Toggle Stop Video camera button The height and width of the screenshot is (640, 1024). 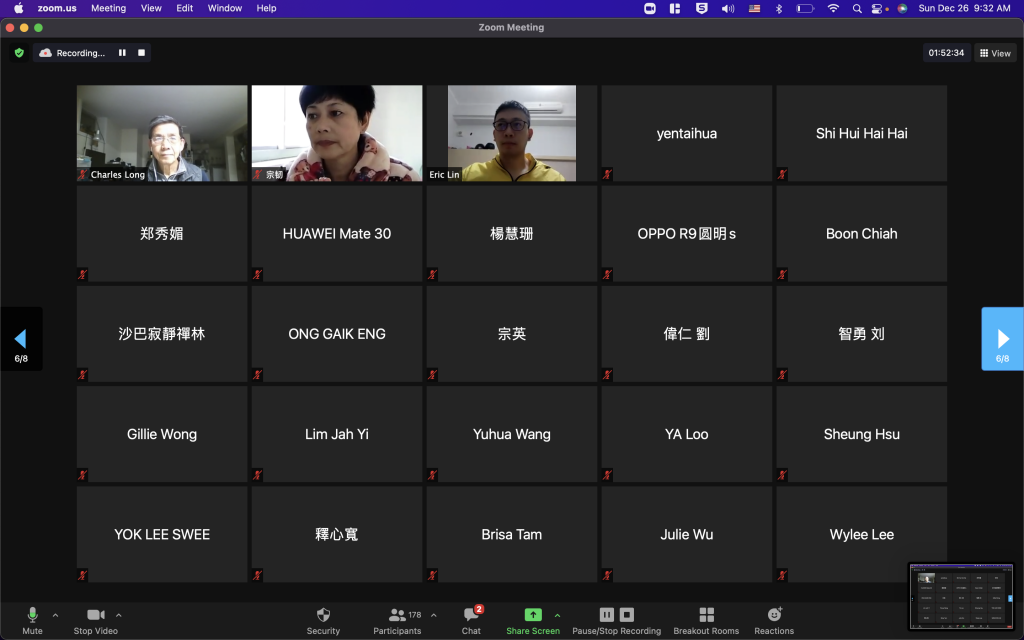96,615
